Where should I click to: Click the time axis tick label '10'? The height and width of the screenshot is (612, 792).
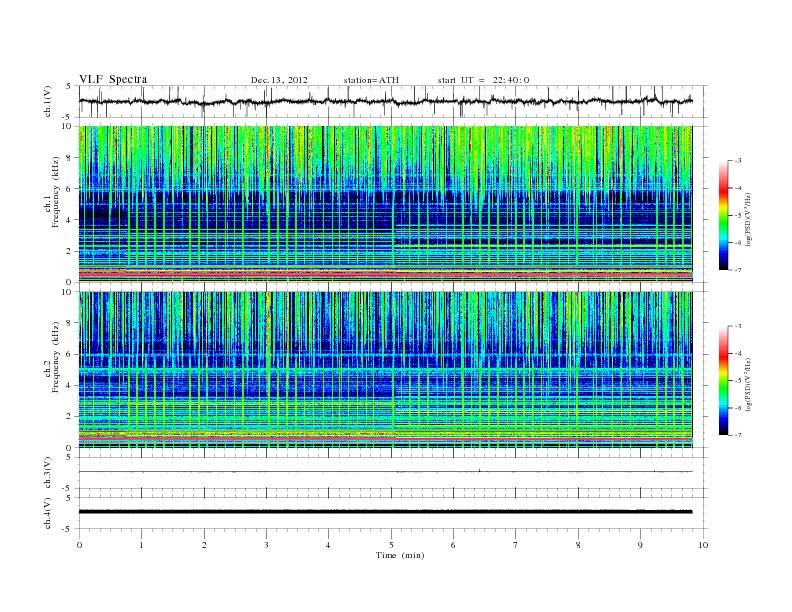pos(703,545)
